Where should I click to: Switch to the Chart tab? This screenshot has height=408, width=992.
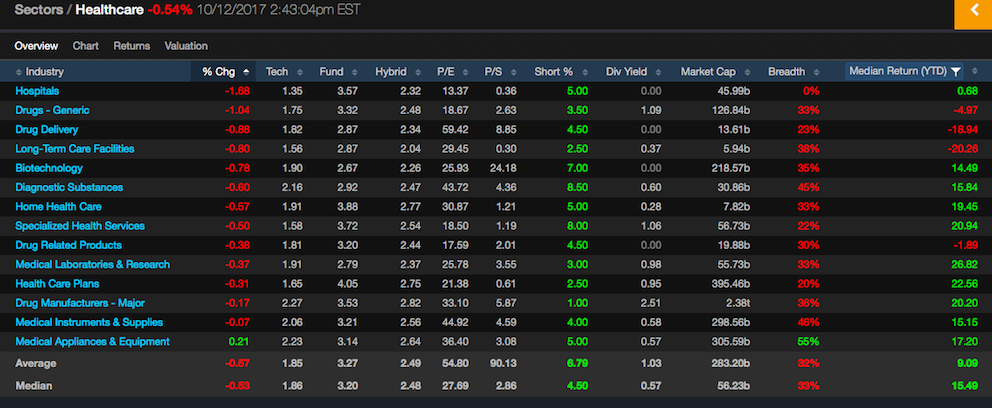85,46
